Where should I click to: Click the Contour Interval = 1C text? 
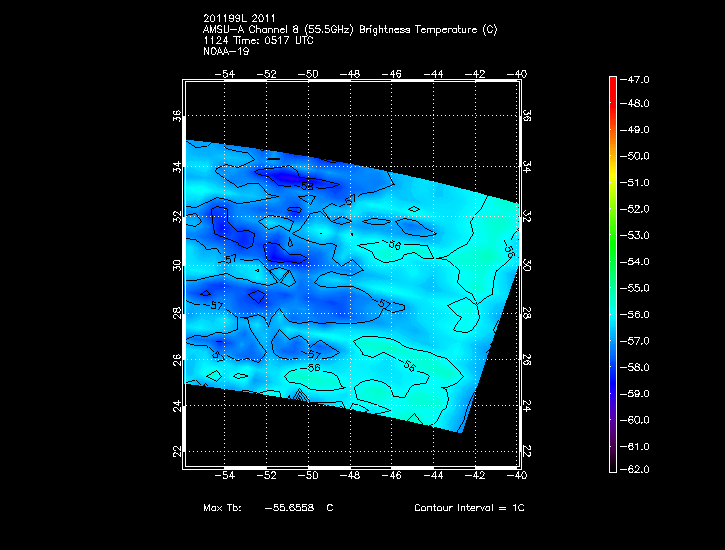click(469, 508)
